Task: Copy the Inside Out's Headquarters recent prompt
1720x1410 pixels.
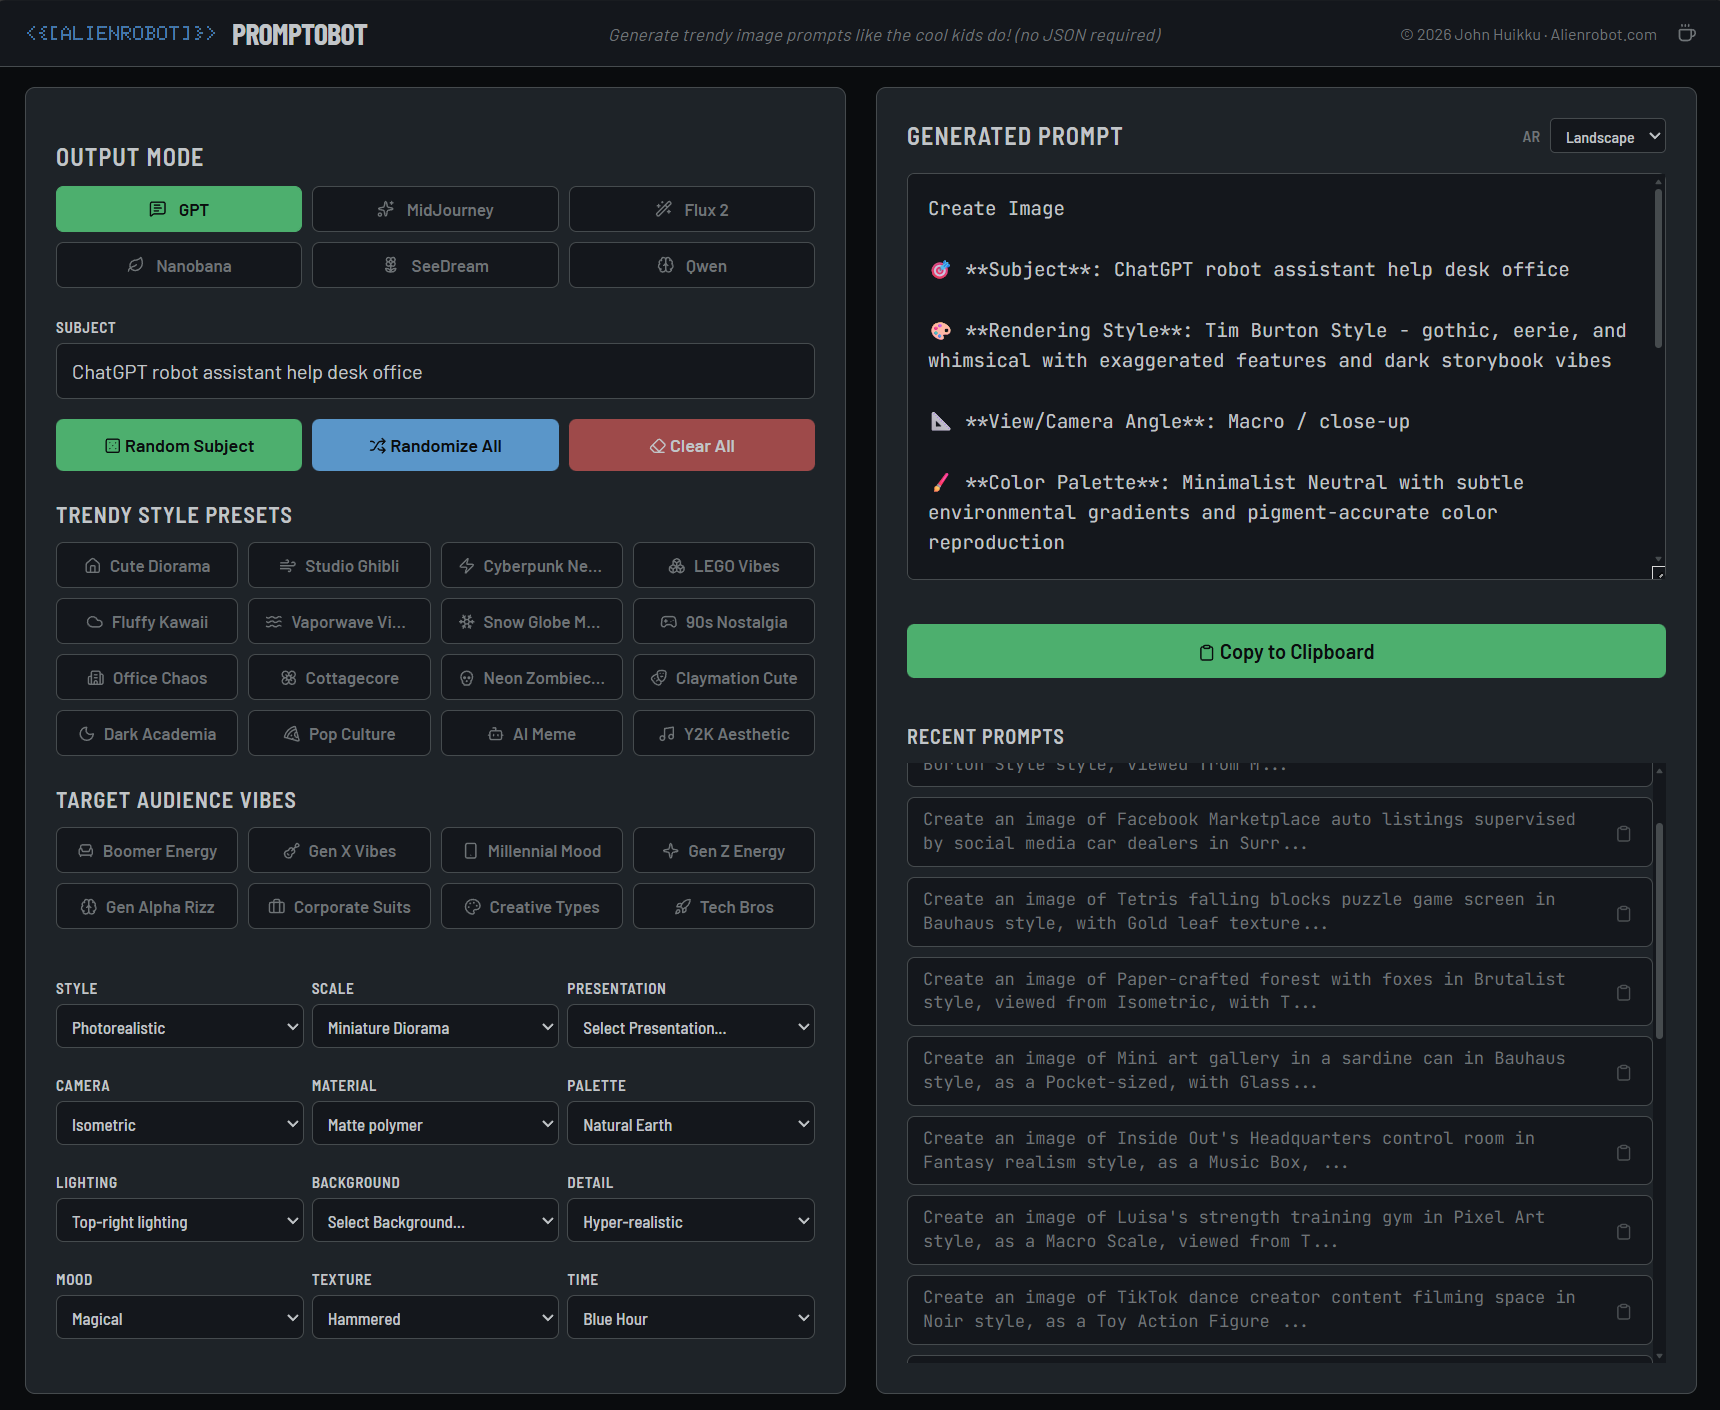Action: 1623,1152
